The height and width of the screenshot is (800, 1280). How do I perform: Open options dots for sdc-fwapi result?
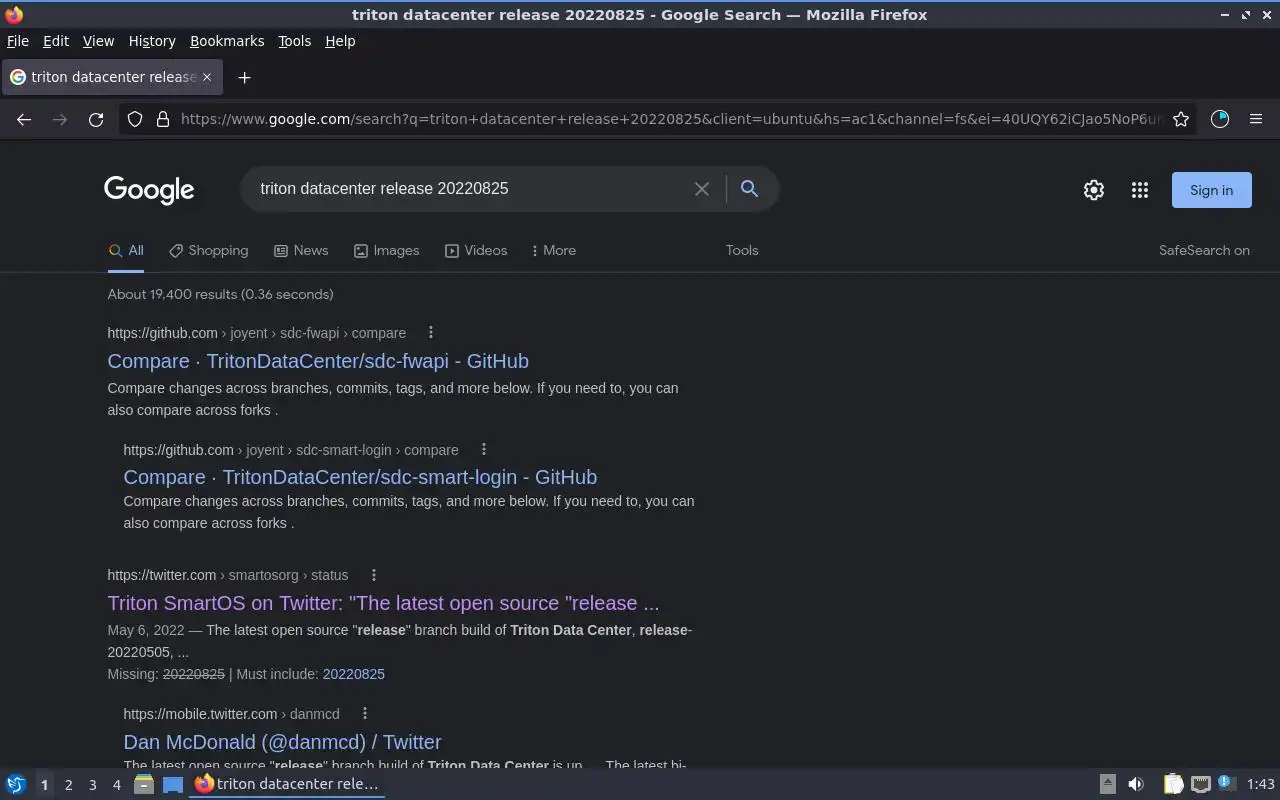point(431,333)
